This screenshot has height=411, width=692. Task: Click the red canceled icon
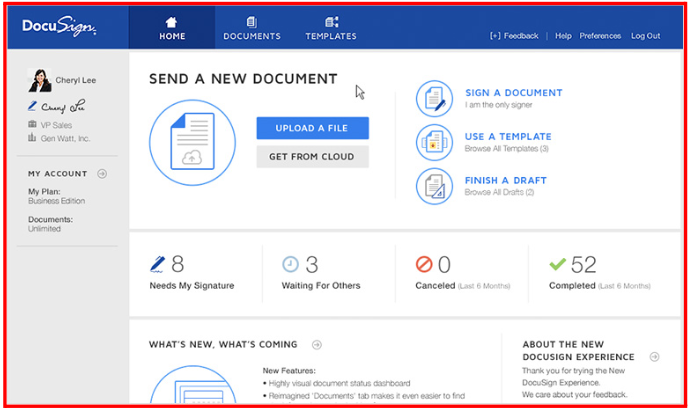tap(424, 264)
